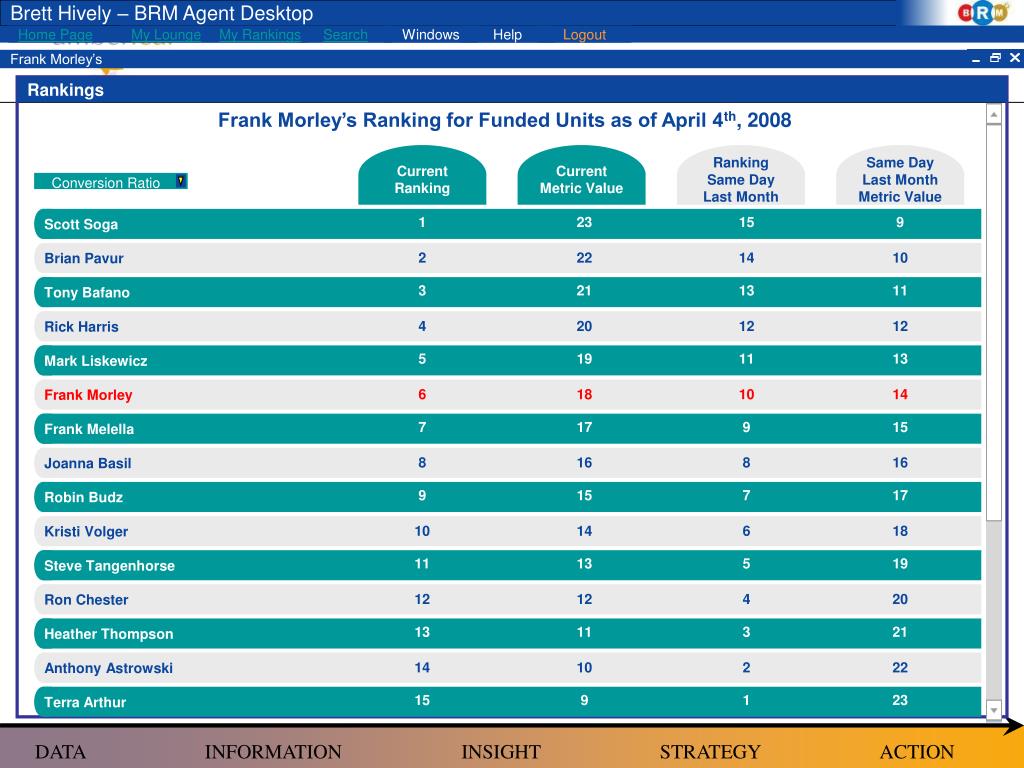
Task: Select Ron Chester row name
Action: point(86,600)
